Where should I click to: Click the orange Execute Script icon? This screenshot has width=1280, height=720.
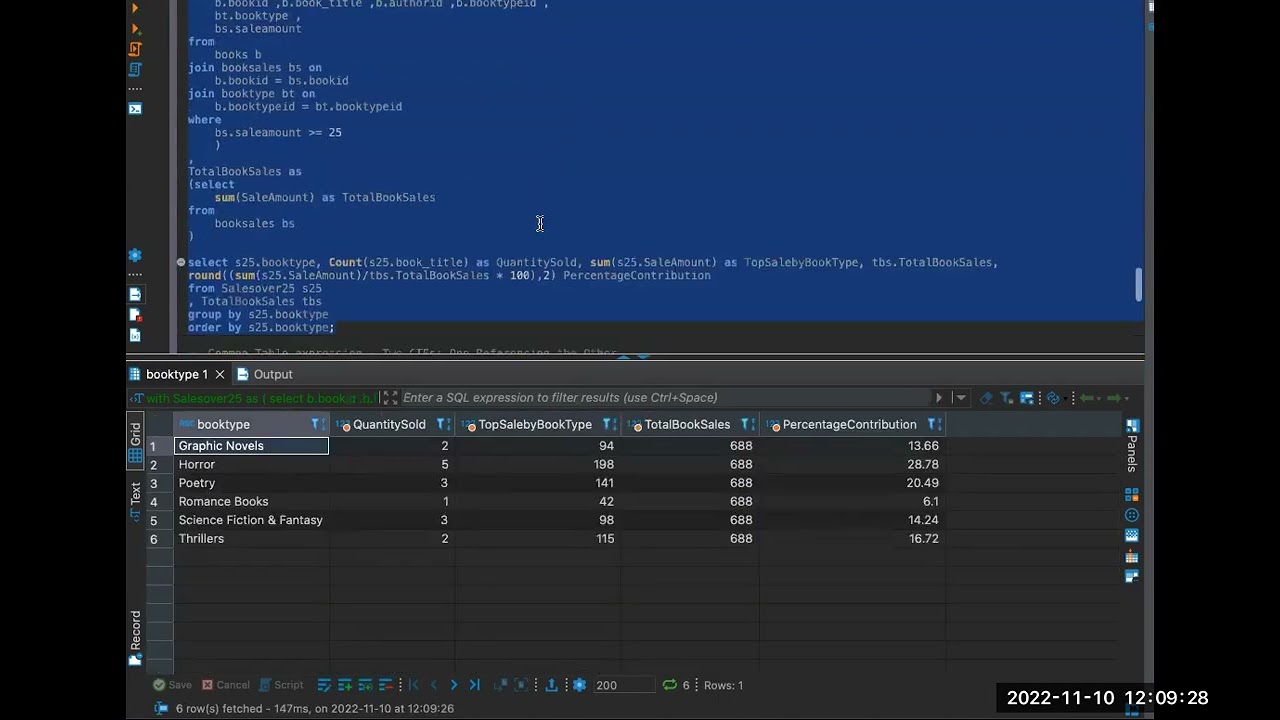135,49
